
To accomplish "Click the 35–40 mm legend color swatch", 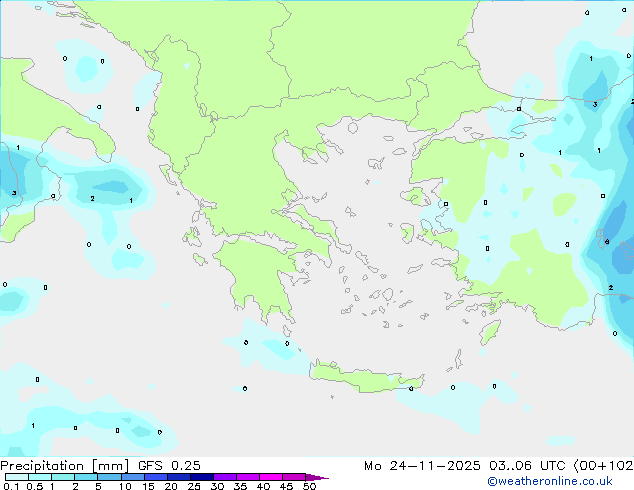I will [248, 477].
